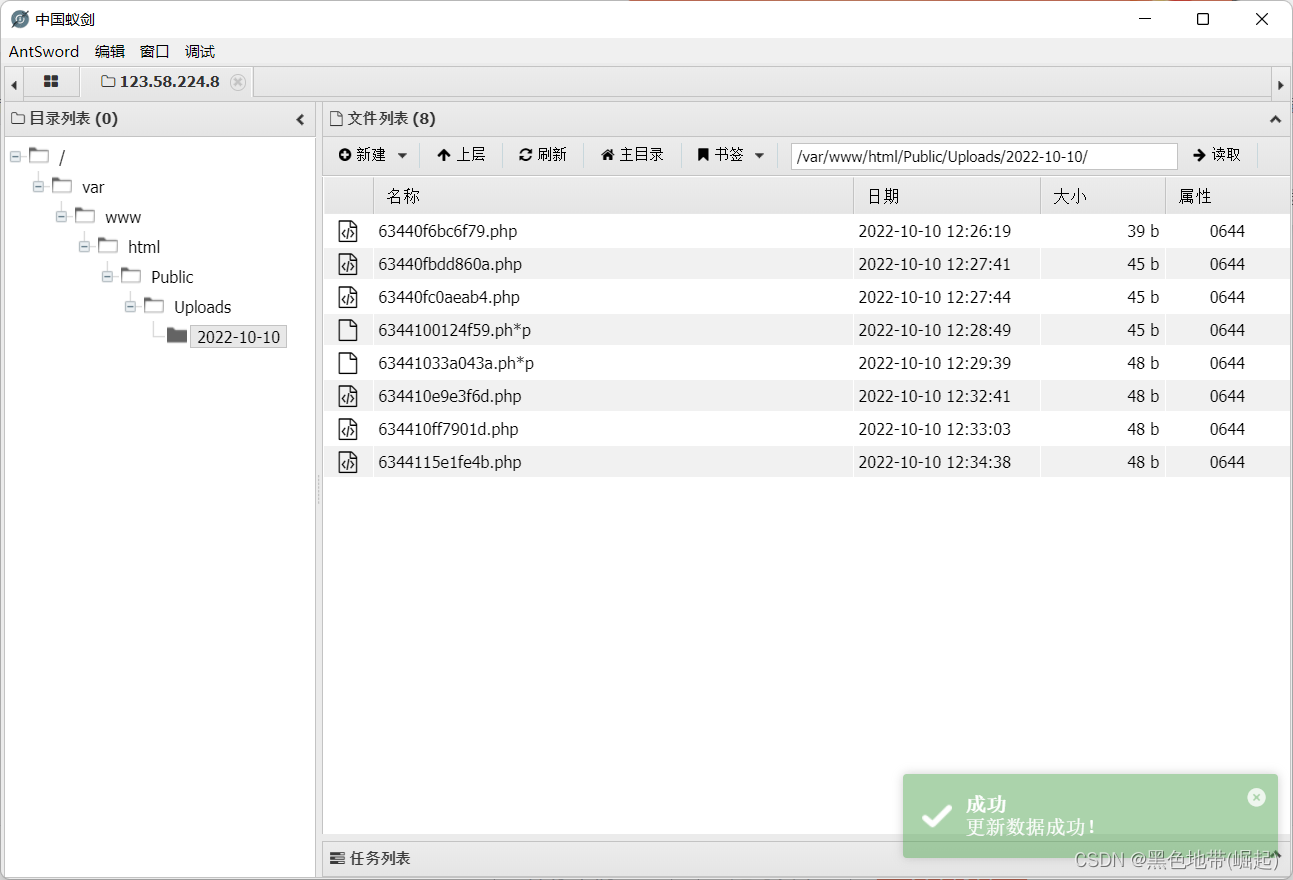Collapse the root / tree node
Viewport: 1293px width, 880px height.
coord(15,157)
